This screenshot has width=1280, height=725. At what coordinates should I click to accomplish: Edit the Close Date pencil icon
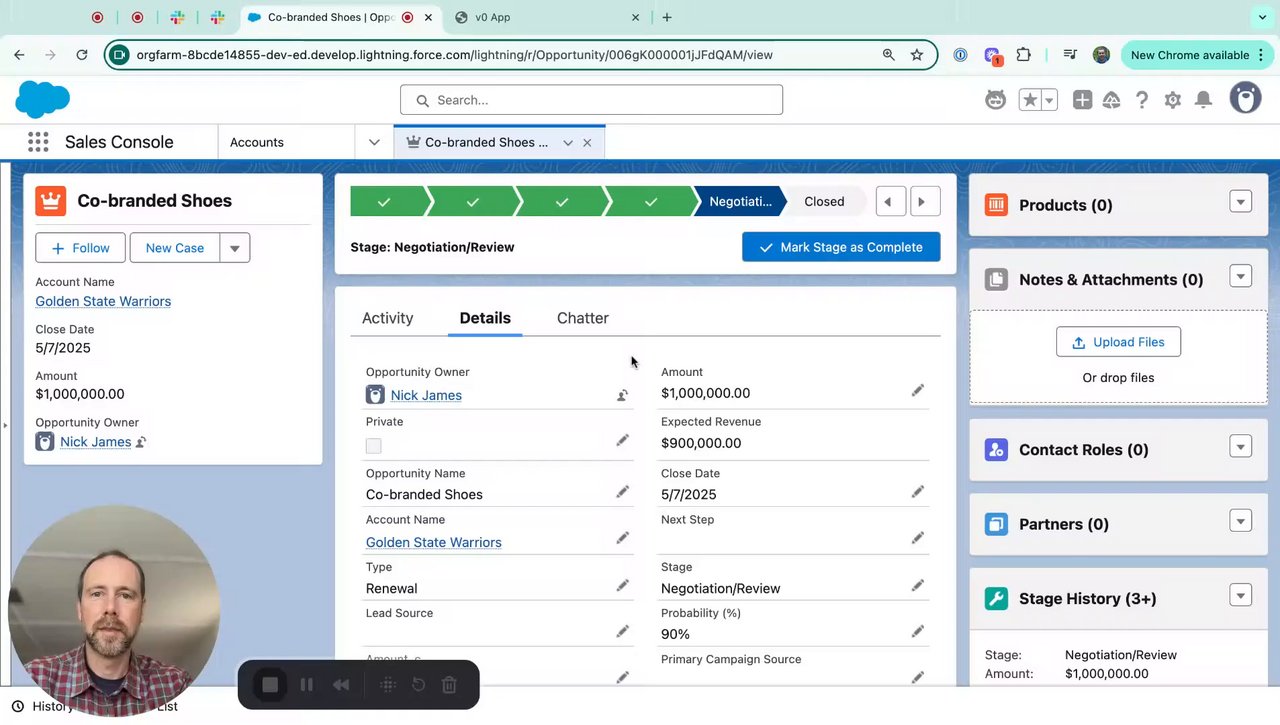click(x=917, y=492)
